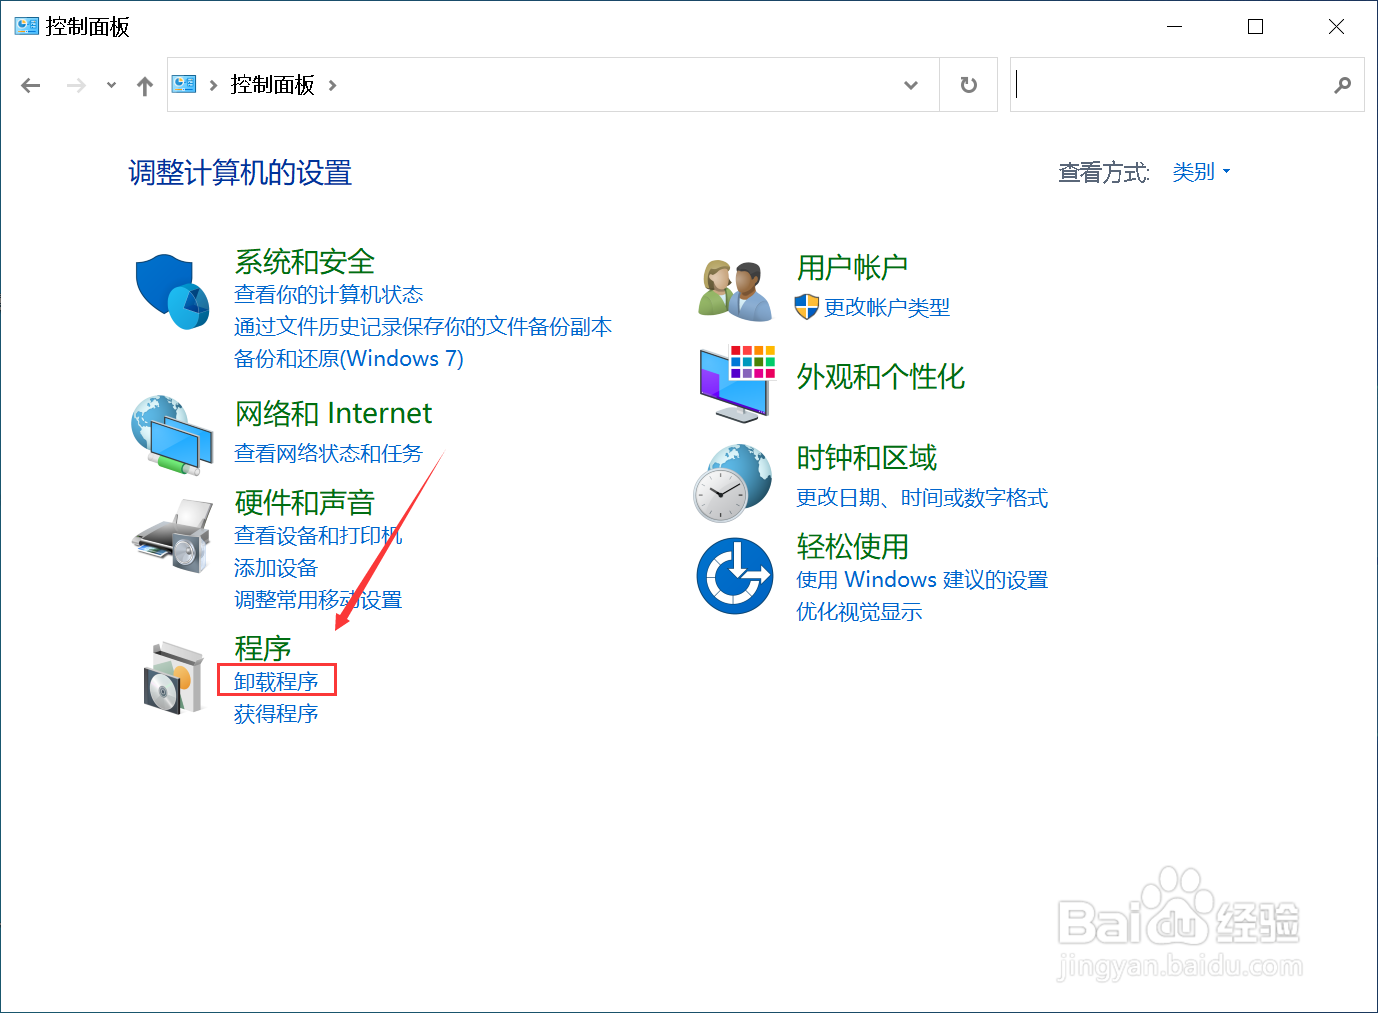Click Control Panel icon in title bar
Viewport: 1378px width, 1013px height.
27,26
